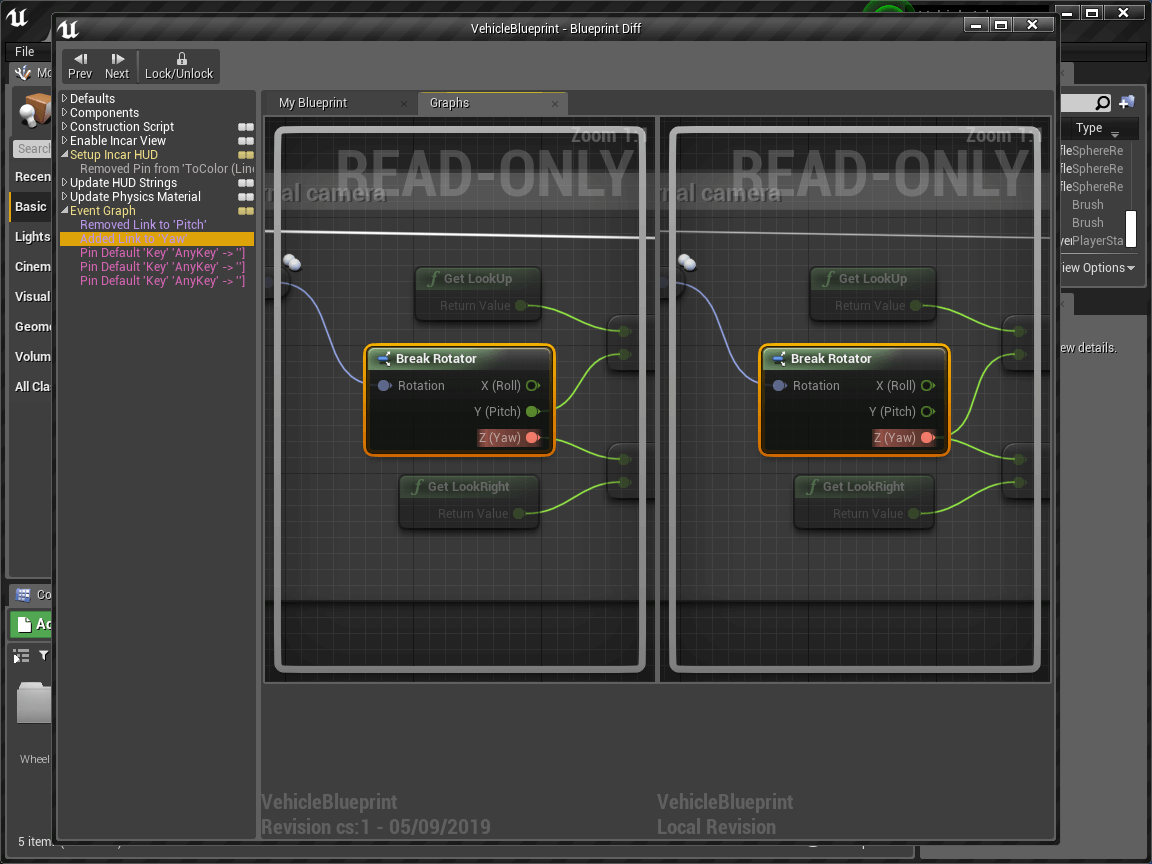Open View Options dropdown in outliner
The width and height of the screenshot is (1152, 864).
[1098, 268]
